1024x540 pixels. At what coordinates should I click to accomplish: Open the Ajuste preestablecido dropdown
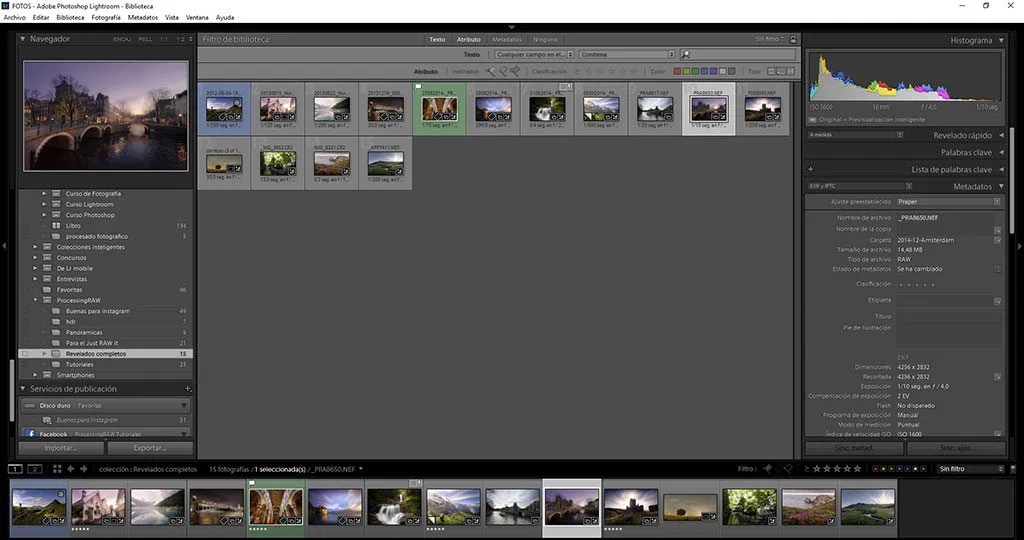pos(948,201)
